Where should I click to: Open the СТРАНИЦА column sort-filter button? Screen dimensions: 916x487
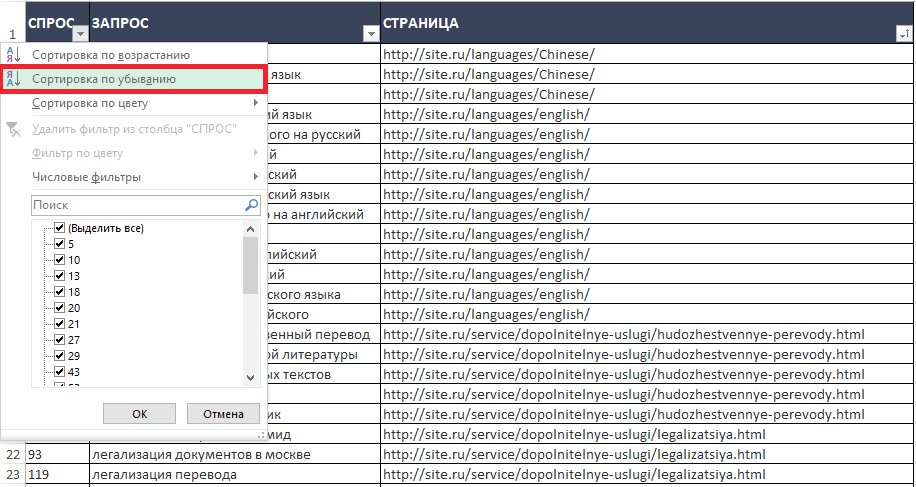tap(903, 34)
